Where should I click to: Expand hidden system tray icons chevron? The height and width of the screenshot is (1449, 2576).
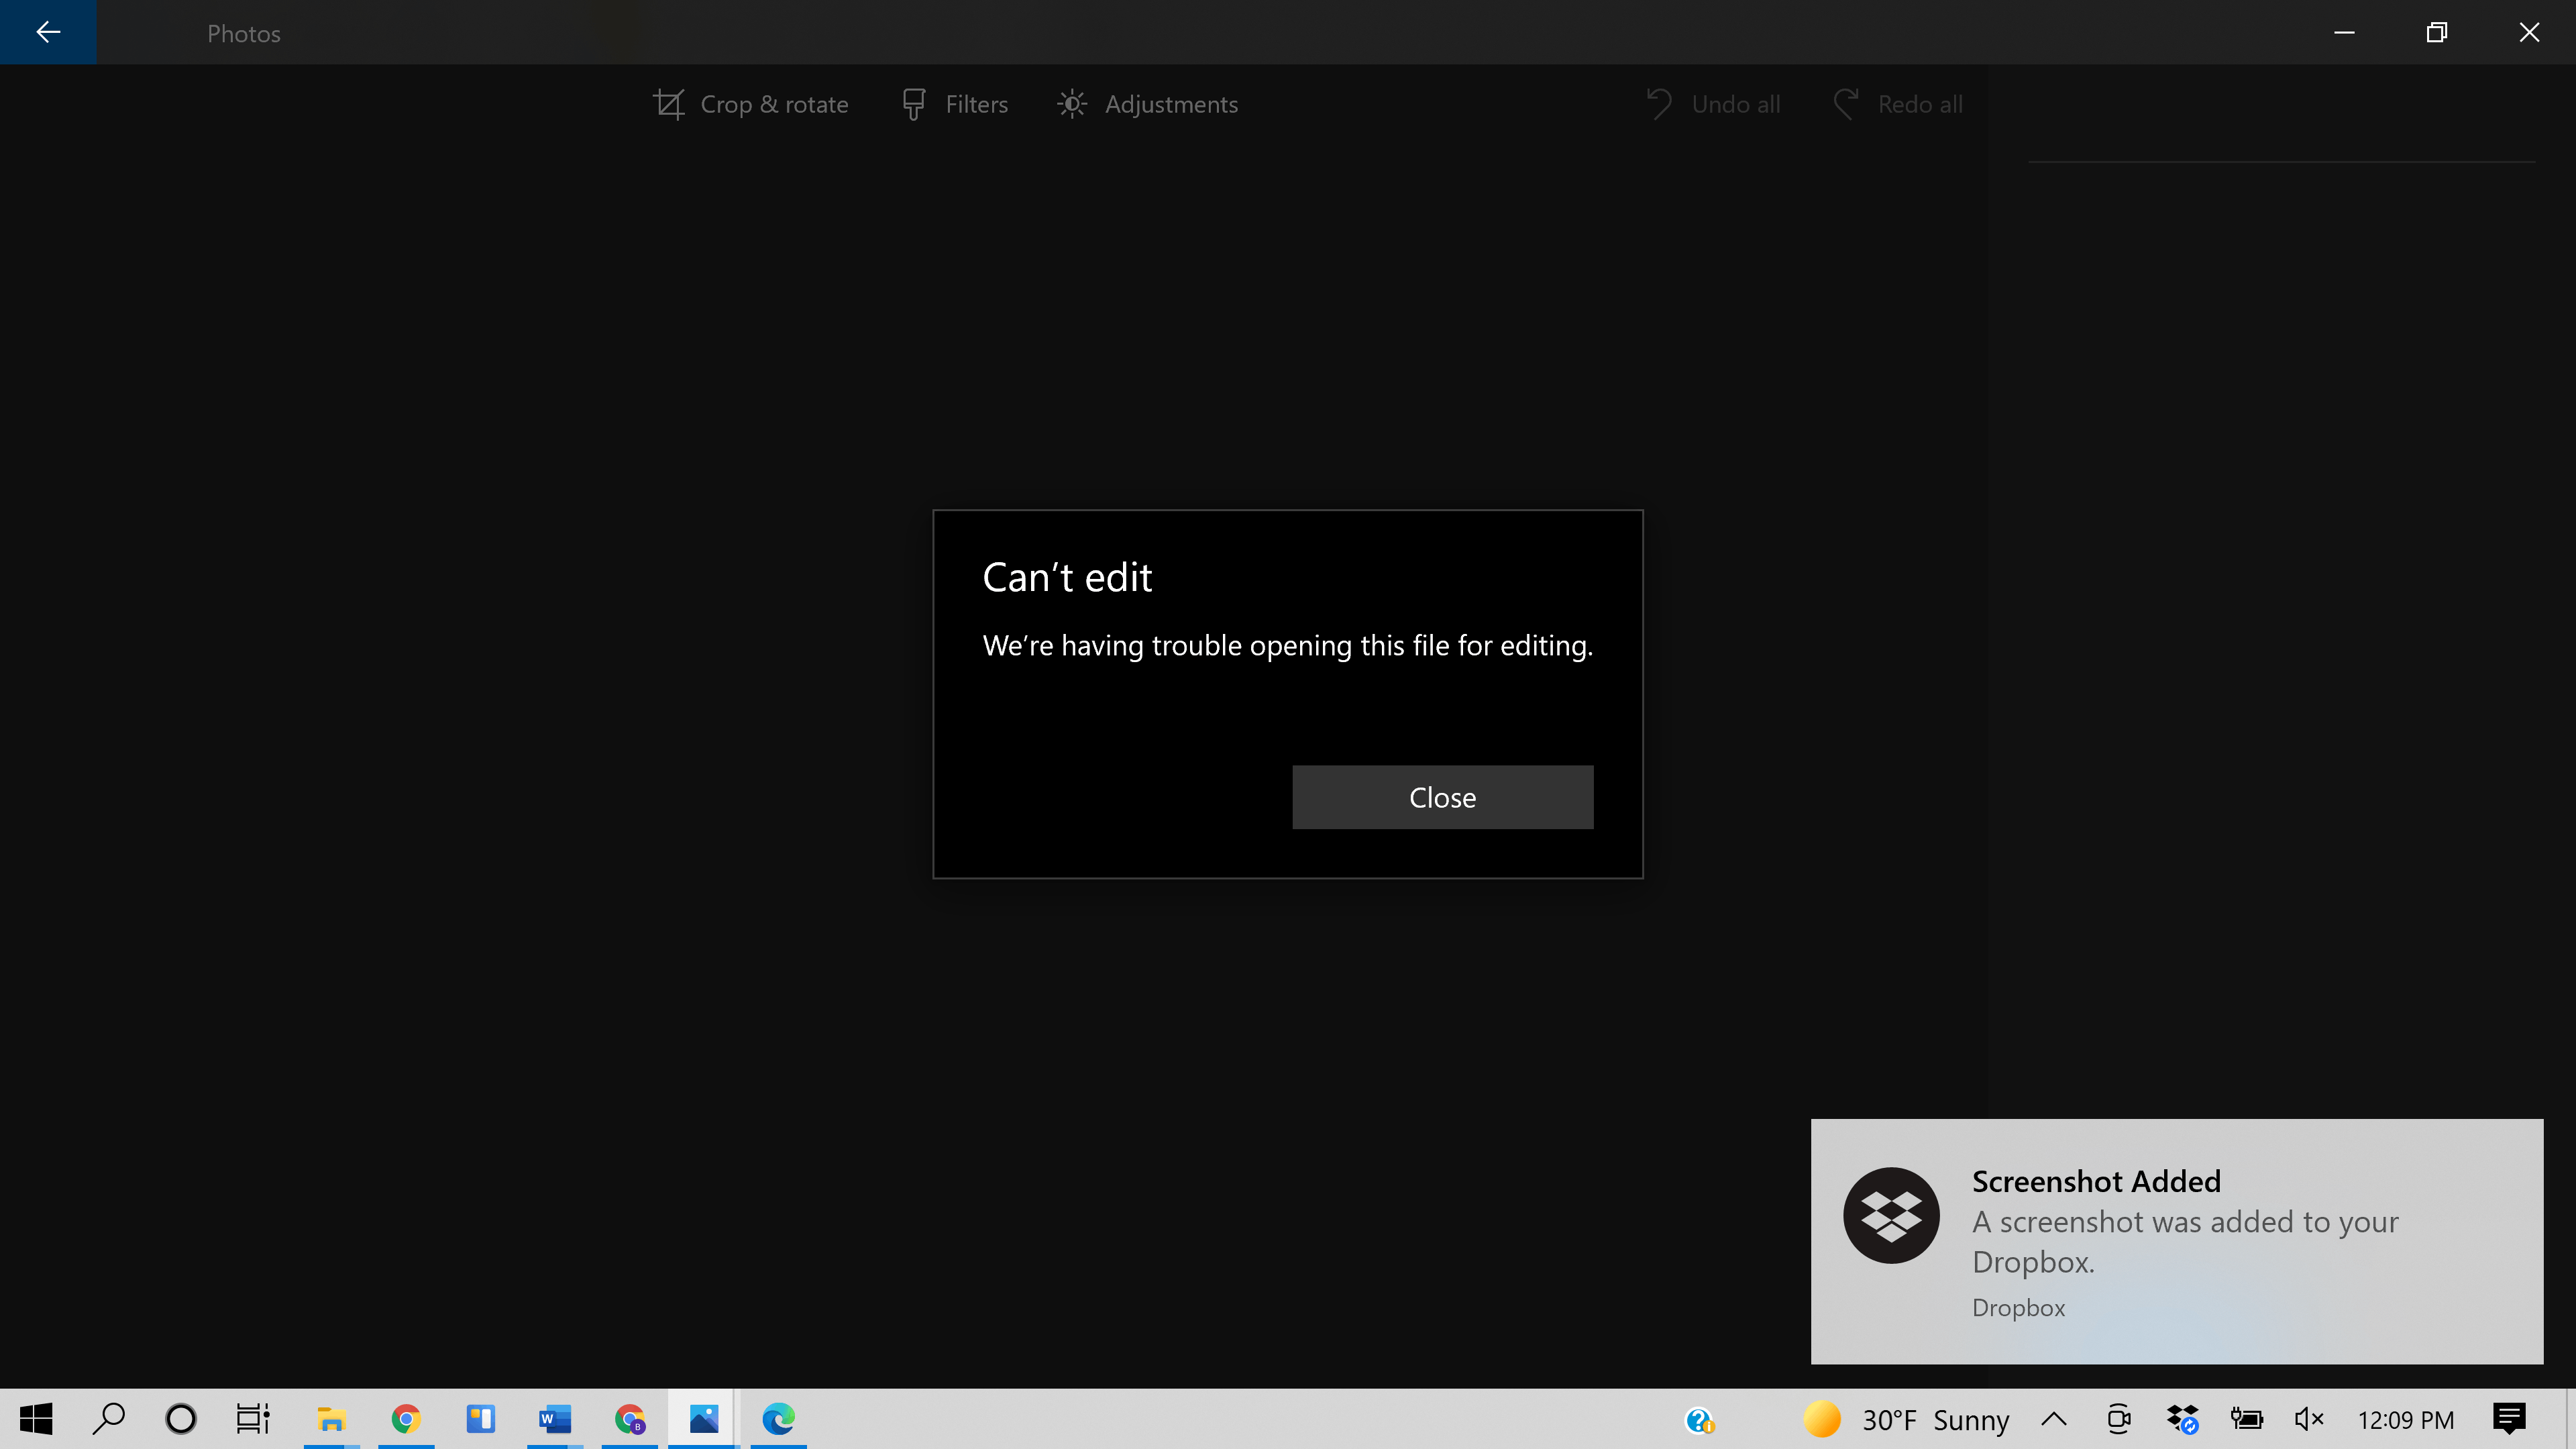(x=2054, y=1419)
